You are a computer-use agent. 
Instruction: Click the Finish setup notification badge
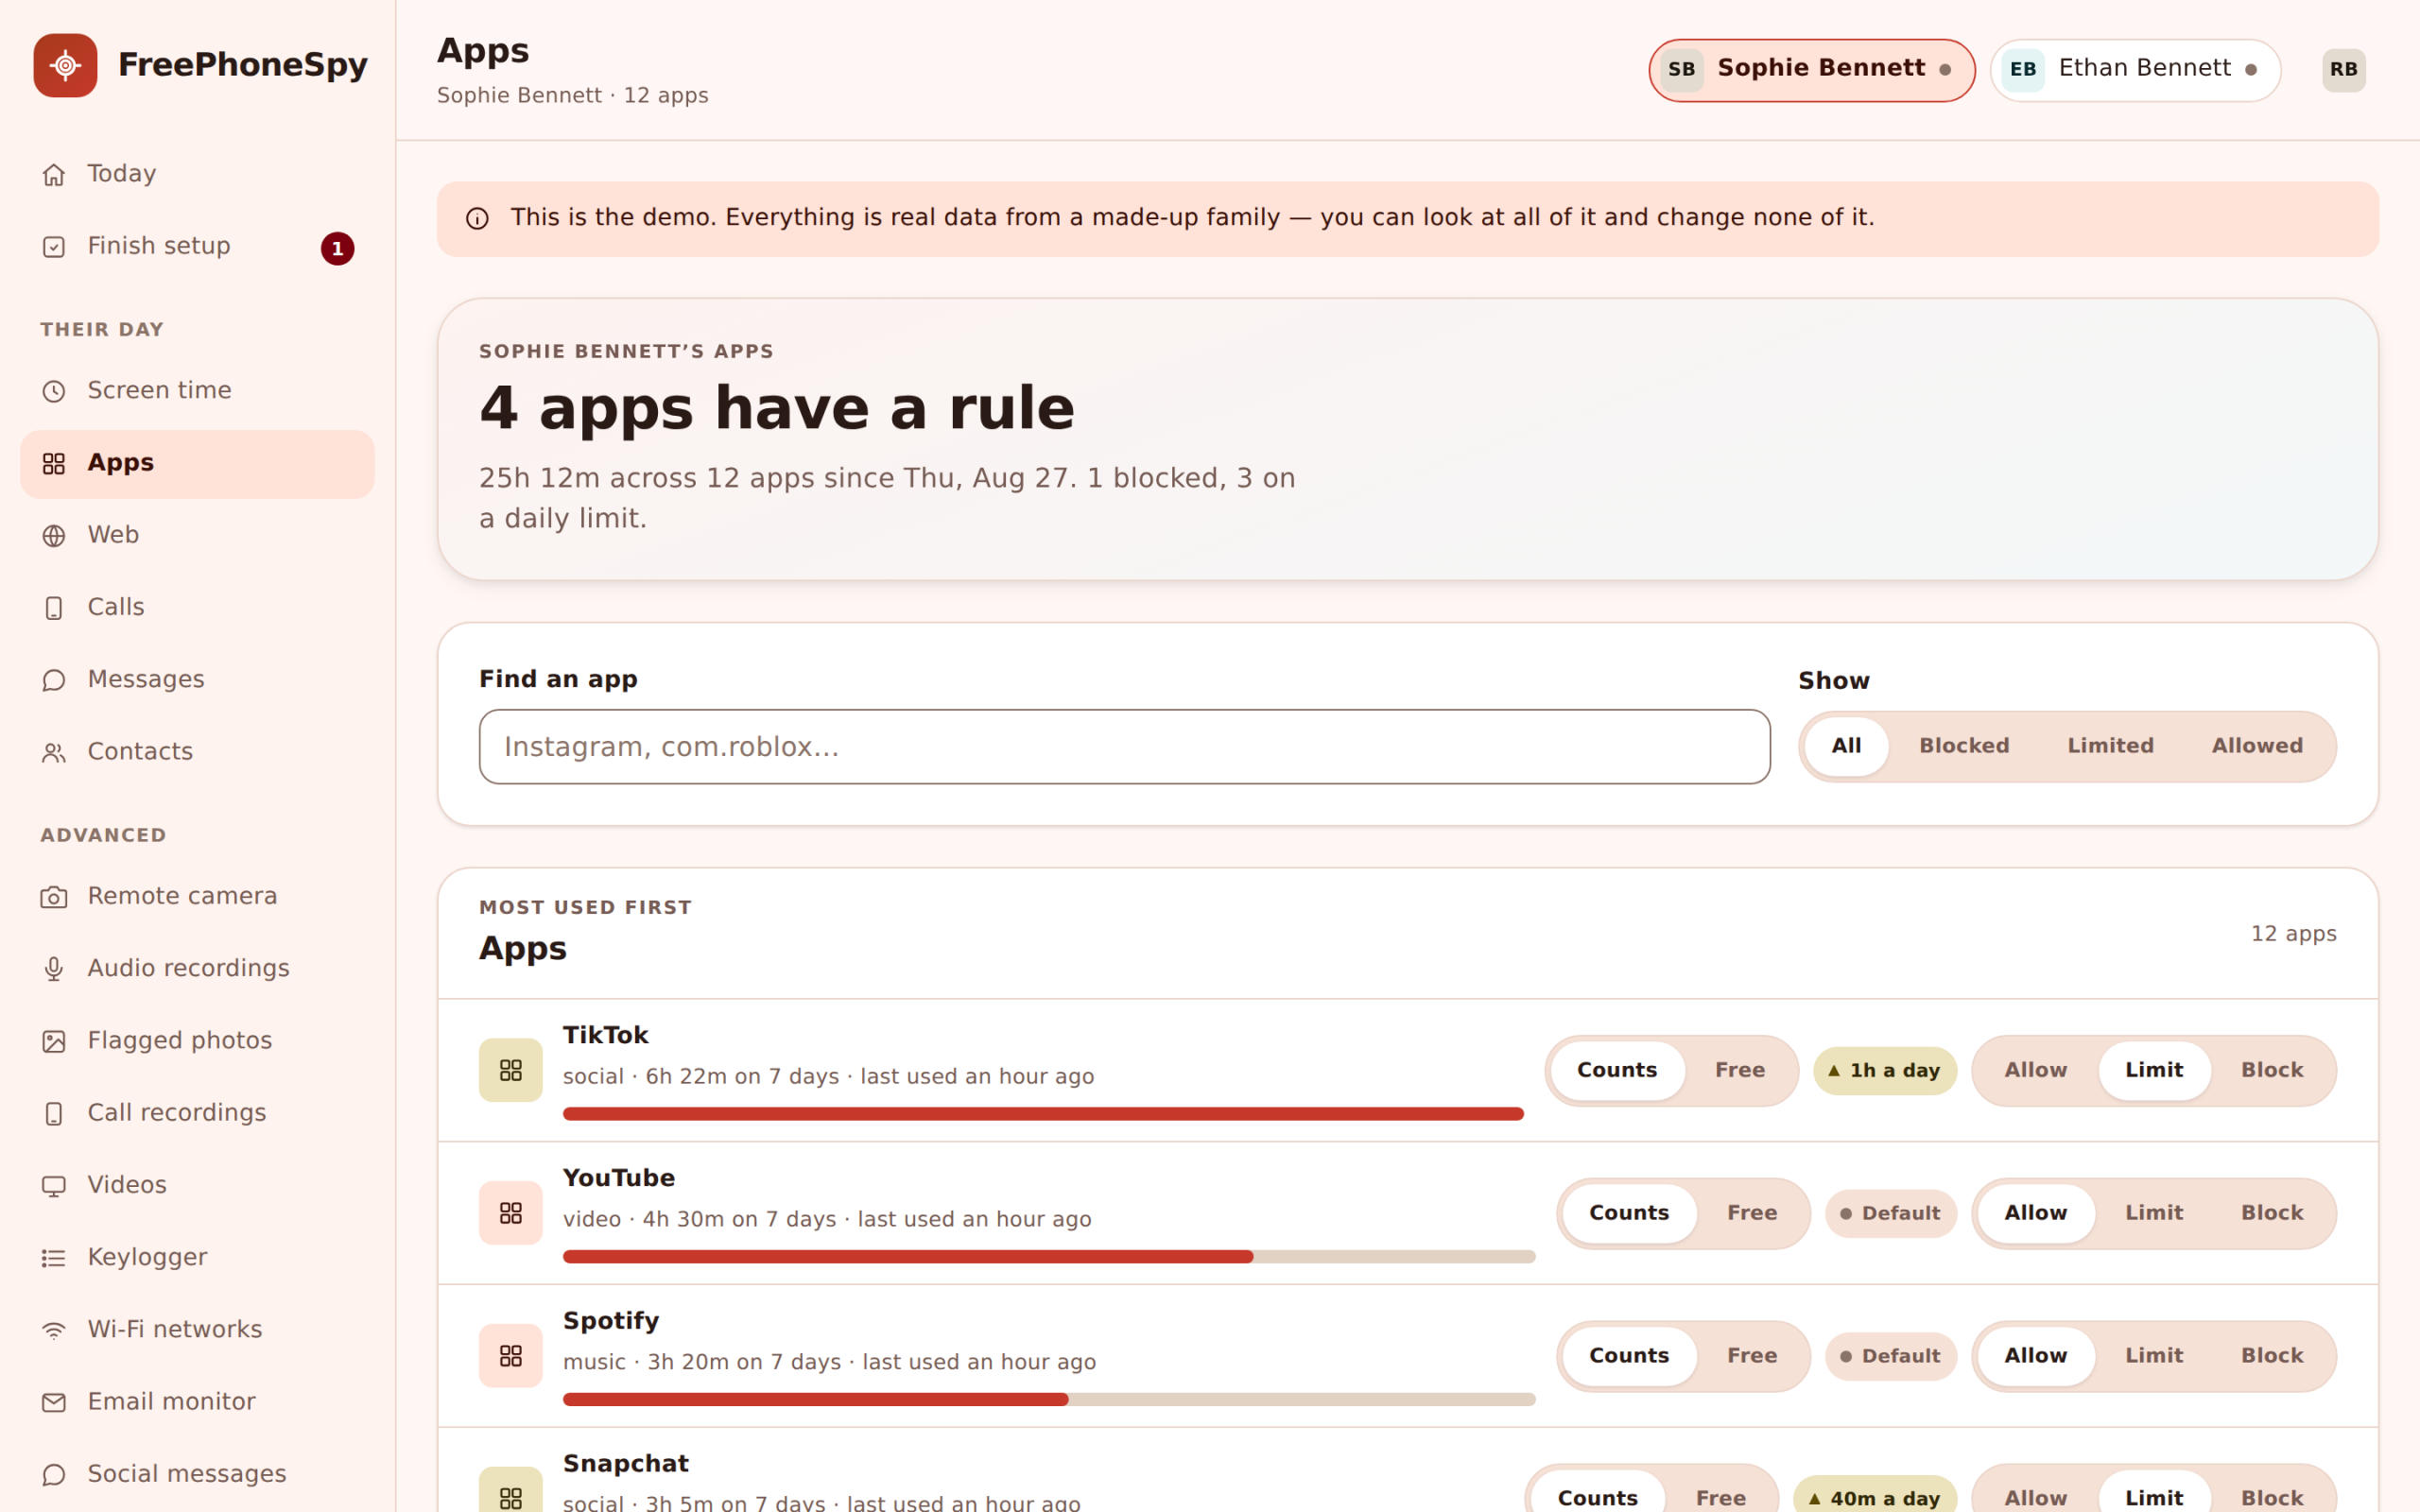[x=337, y=248]
